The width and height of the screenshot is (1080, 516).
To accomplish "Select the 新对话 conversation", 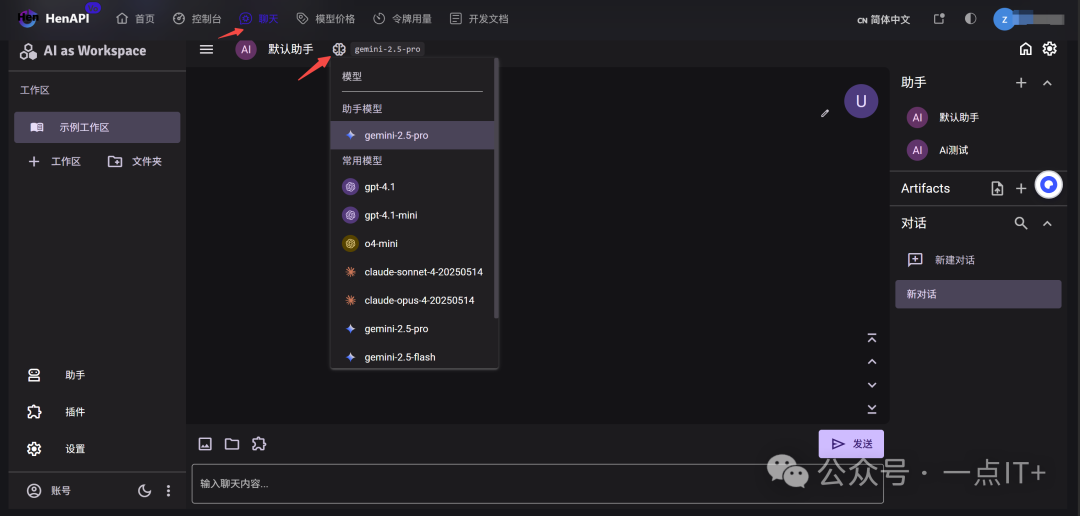I will 978,294.
